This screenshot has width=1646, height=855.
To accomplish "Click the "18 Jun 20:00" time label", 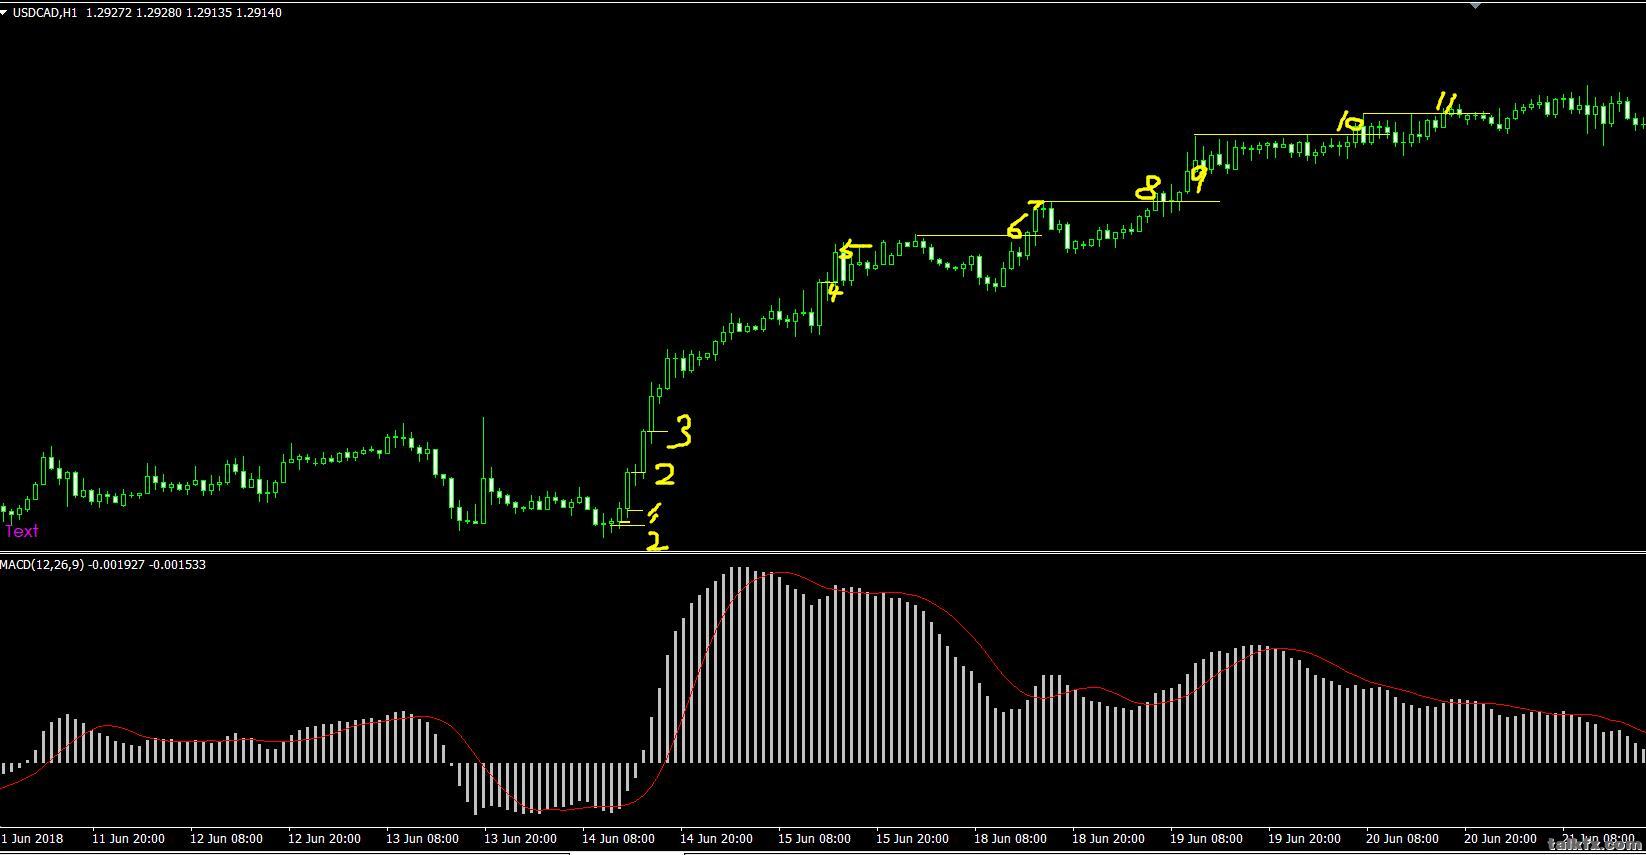I will tap(1109, 838).
